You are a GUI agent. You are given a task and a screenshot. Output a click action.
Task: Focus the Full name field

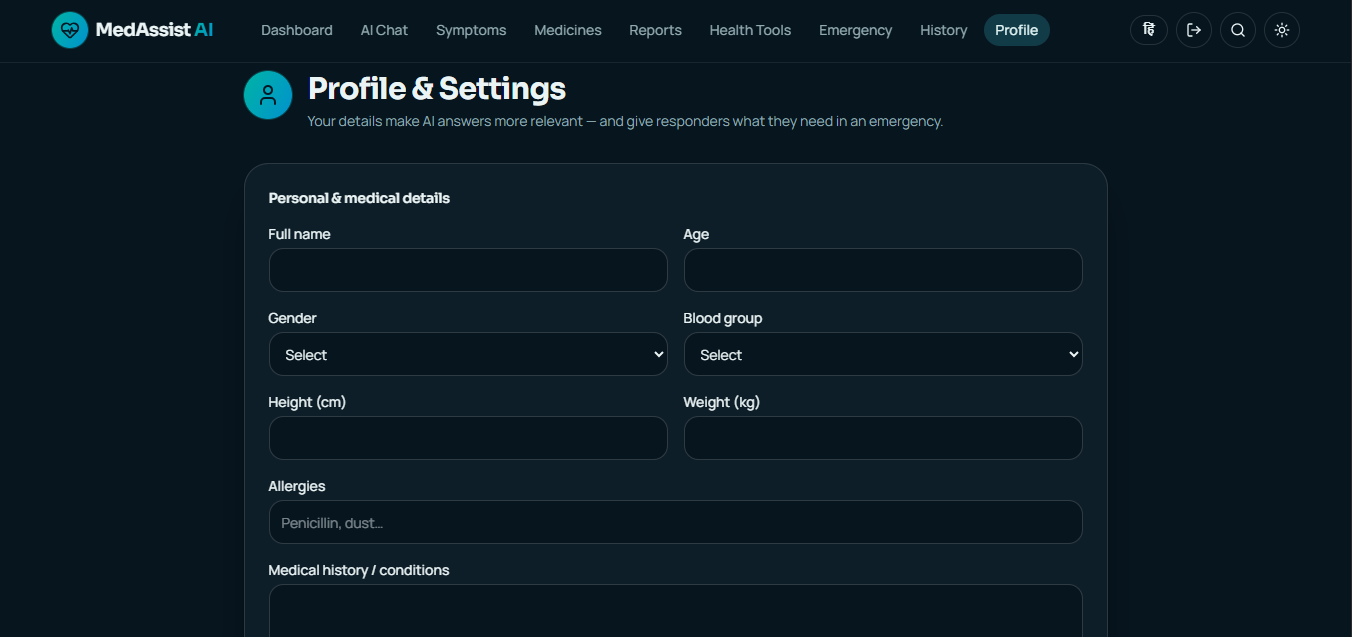click(468, 270)
